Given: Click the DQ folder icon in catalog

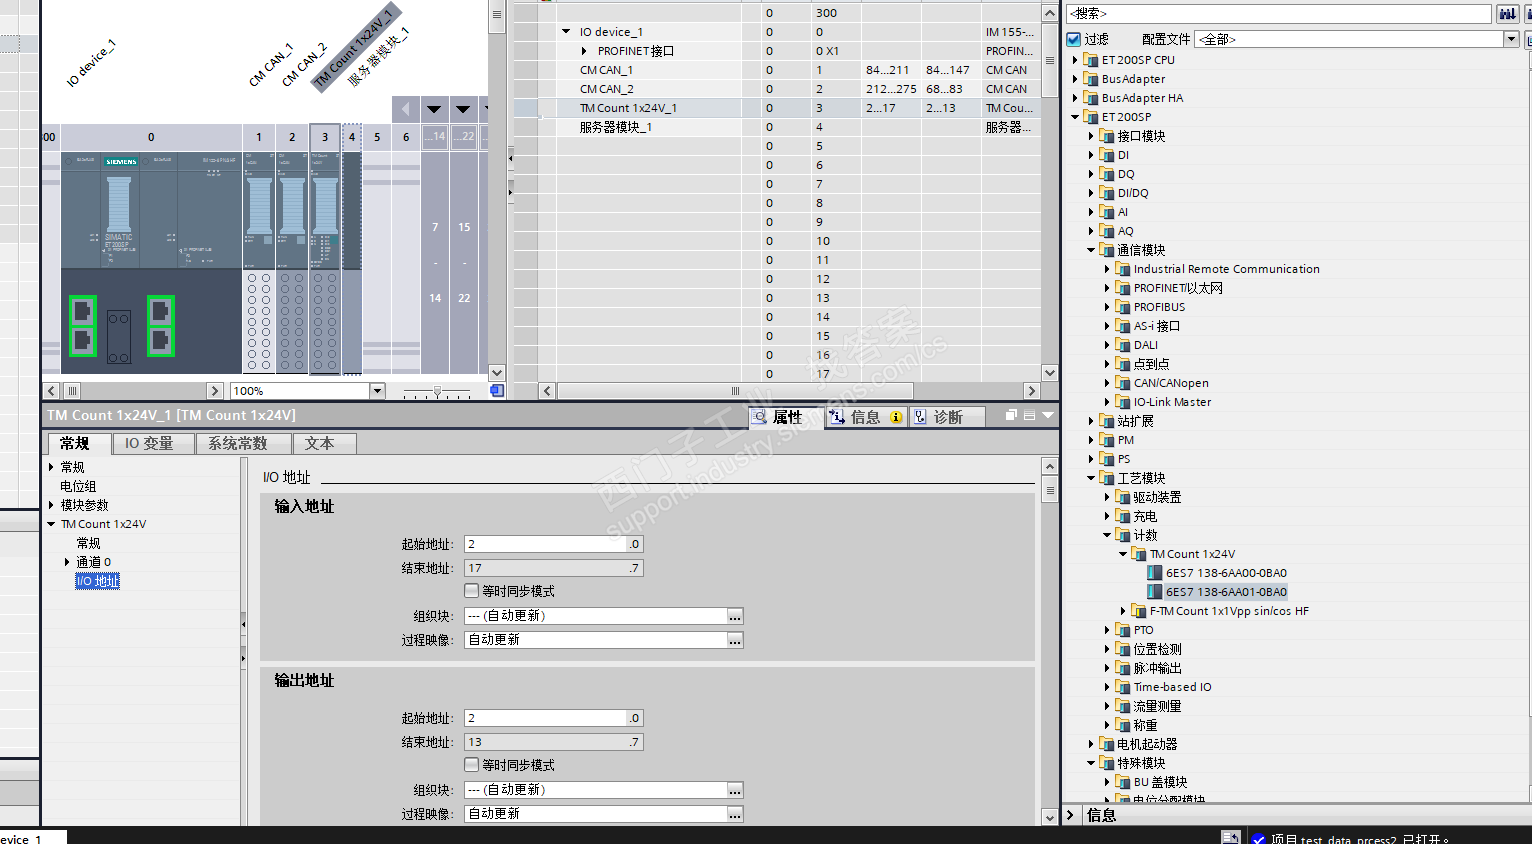Looking at the screenshot, I should pos(1107,174).
